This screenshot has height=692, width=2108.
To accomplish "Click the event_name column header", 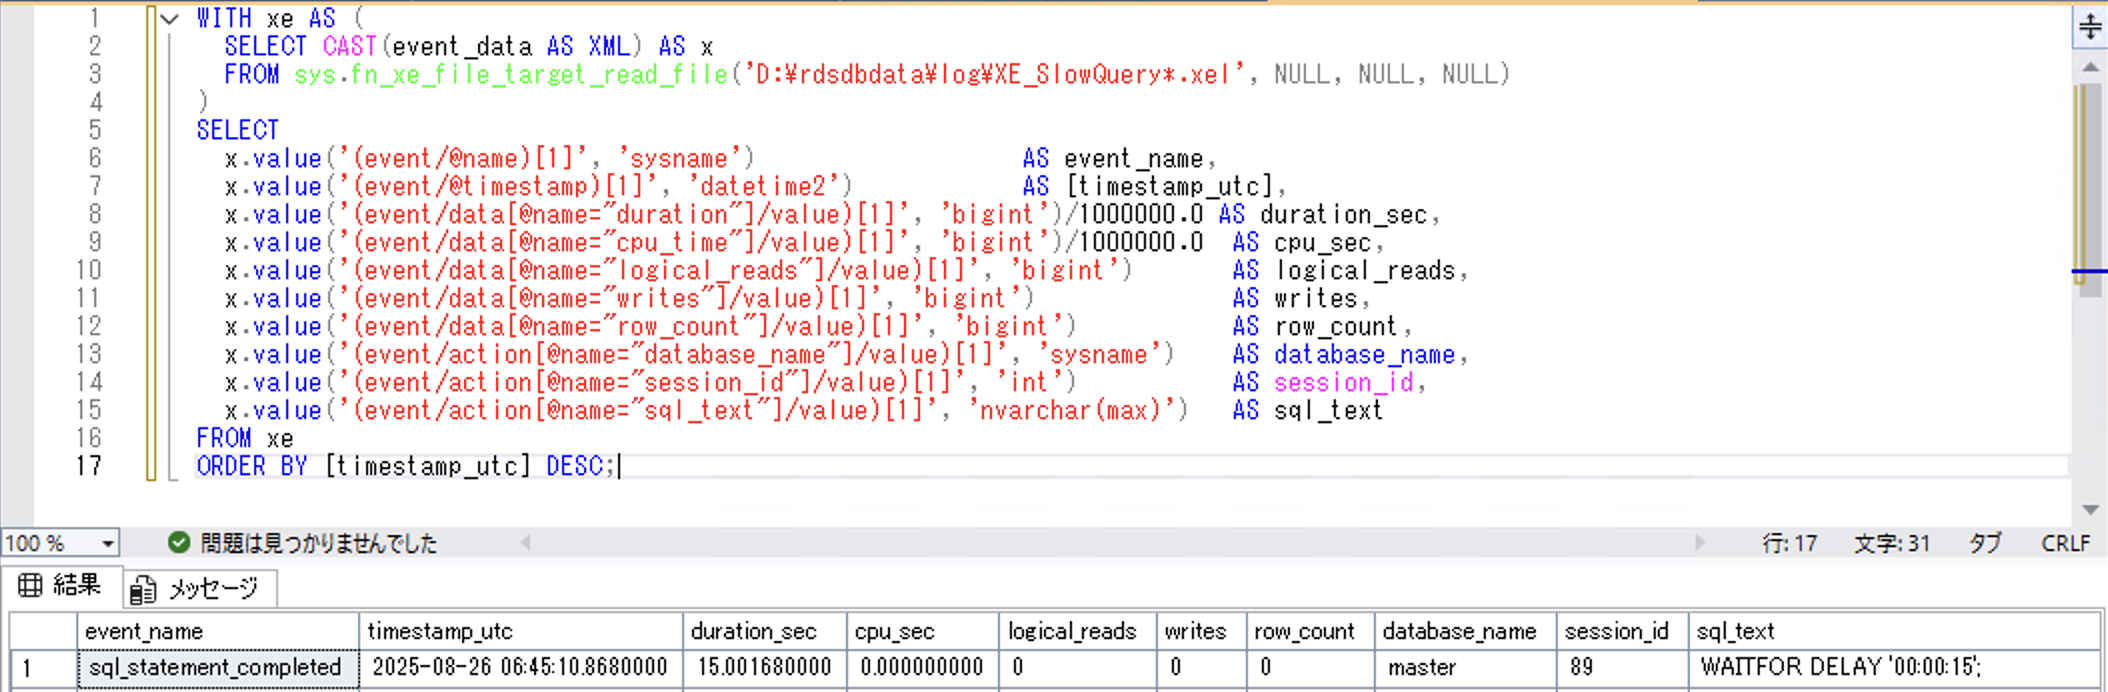I will 218,631.
